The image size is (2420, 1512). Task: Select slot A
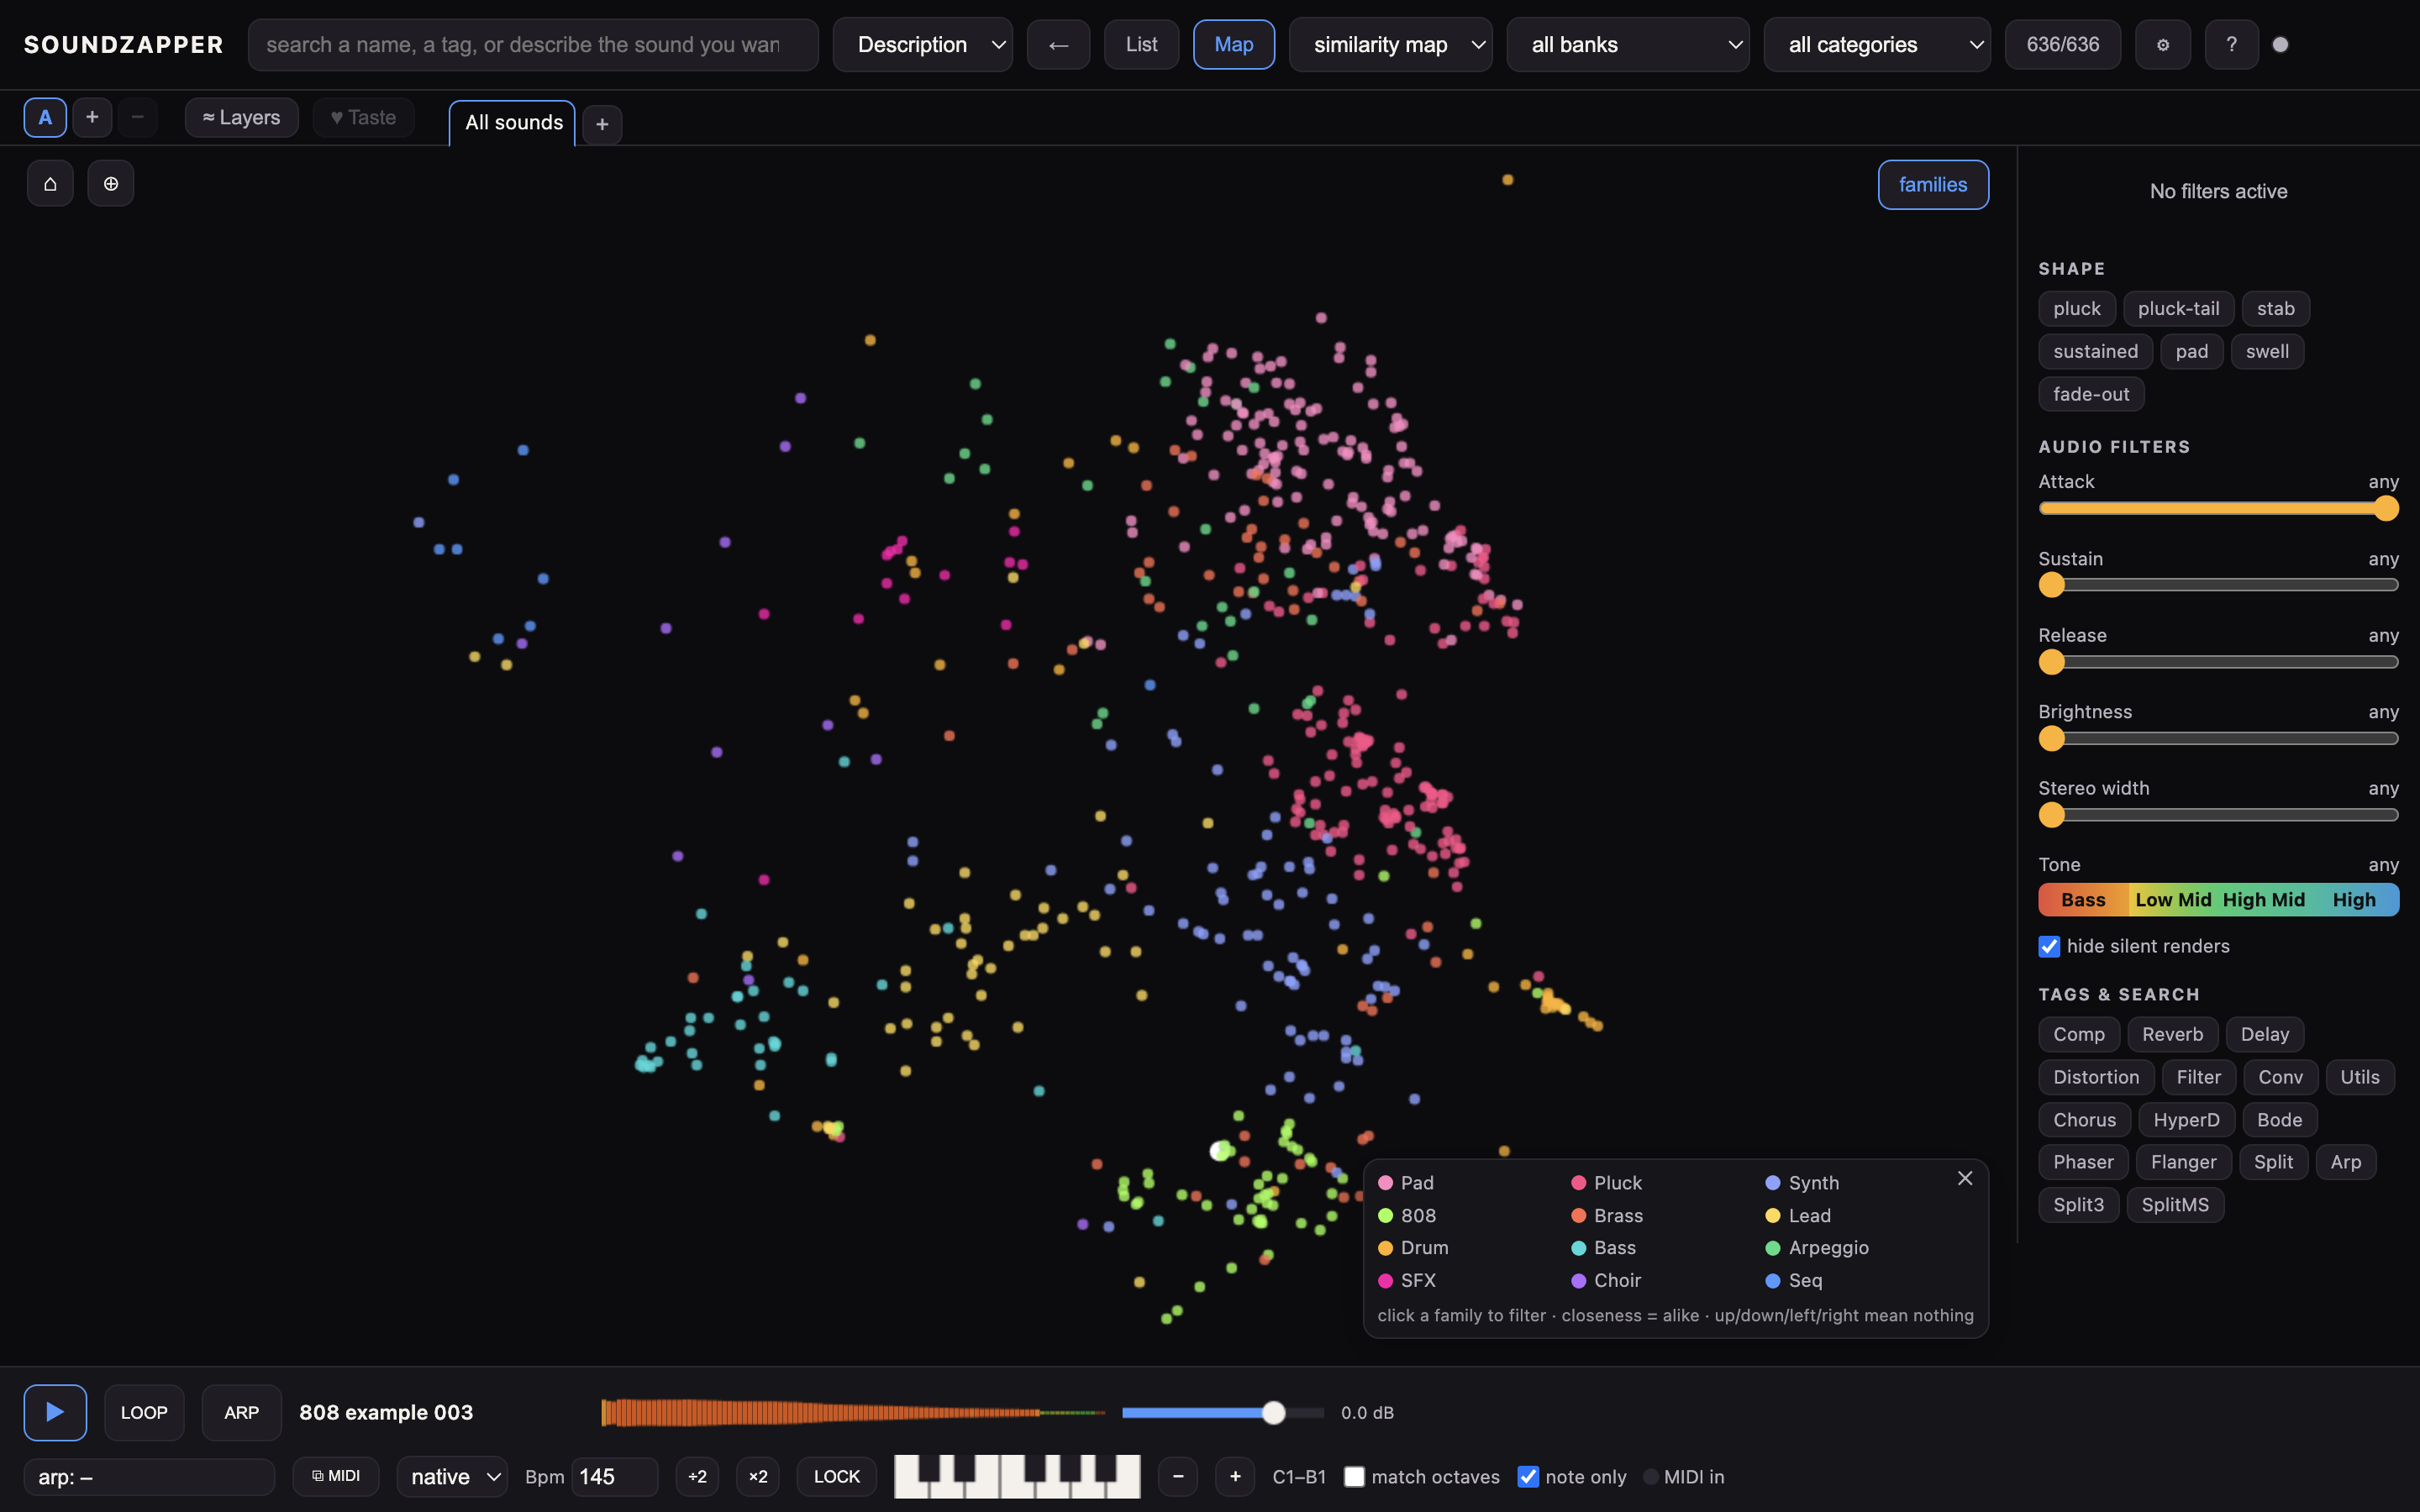tap(45, 117)
